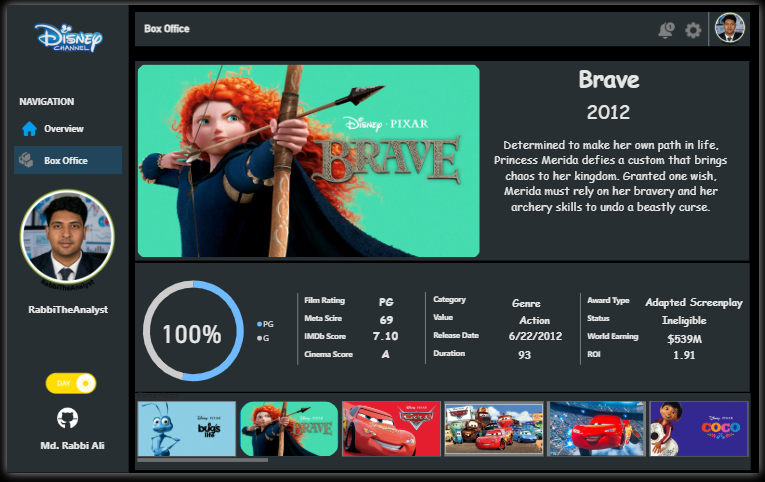Image resolution: width=765 pixels, height=482 pixels.
Task: Click the Brave movie title
Action: pyautogui.click(x=609, y=80)
